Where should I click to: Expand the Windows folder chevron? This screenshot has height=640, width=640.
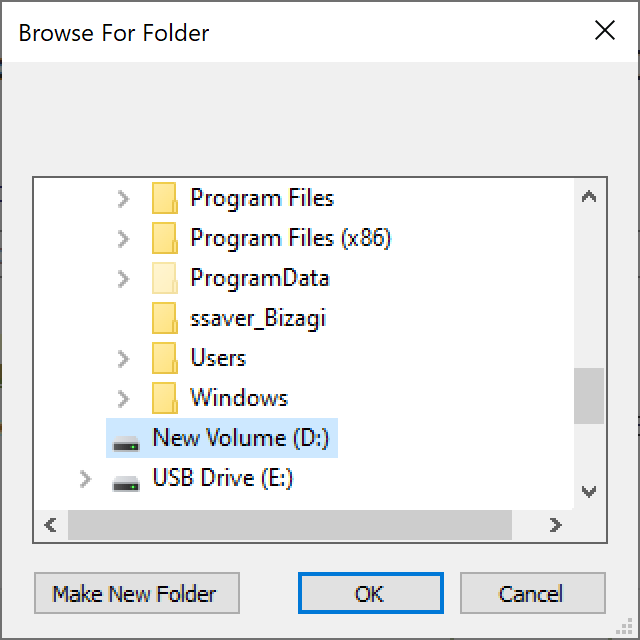pos(123,399)
